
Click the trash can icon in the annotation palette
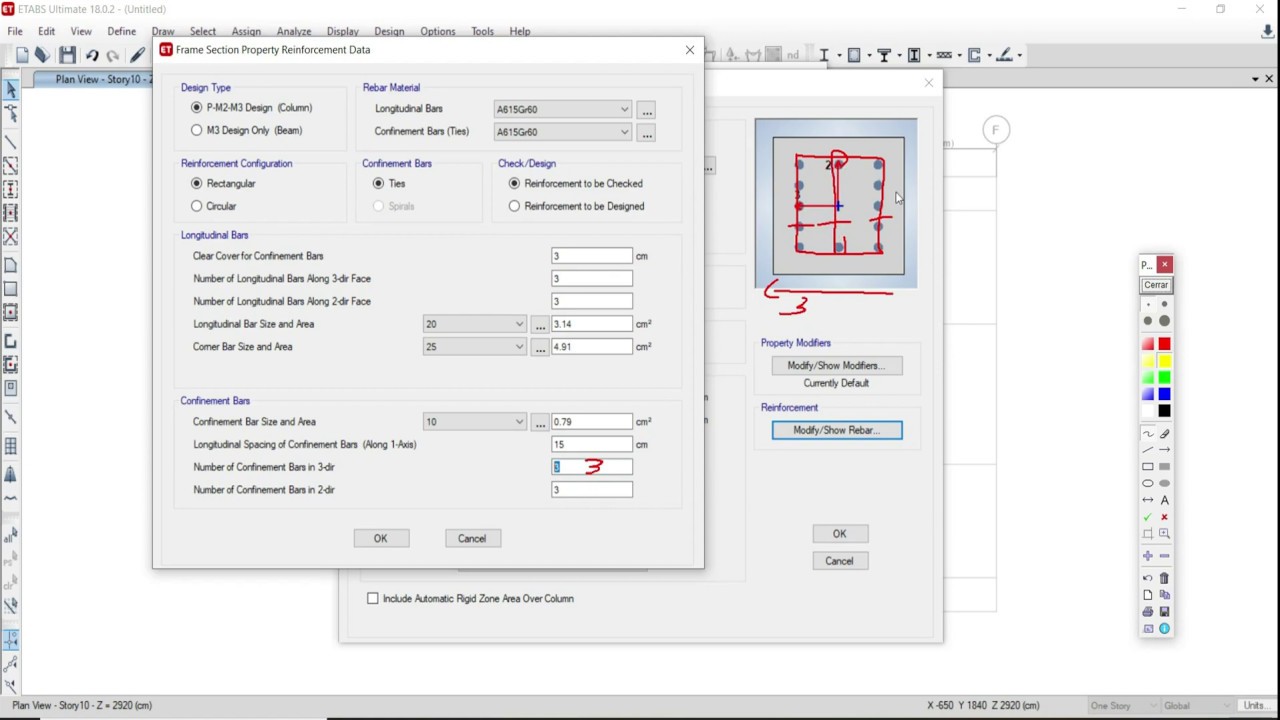click(1164, 578)
